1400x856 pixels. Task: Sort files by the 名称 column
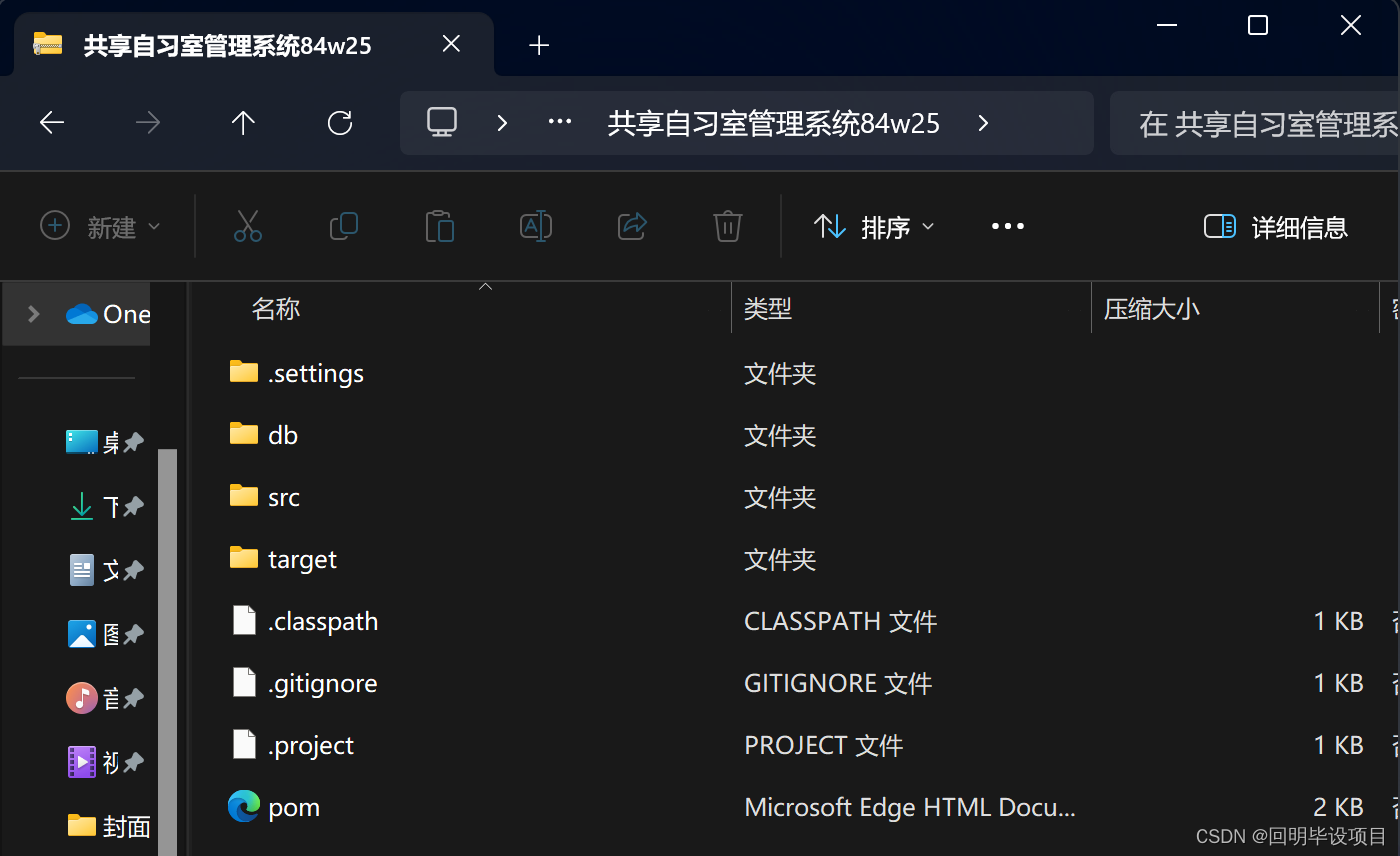(275, 308)
